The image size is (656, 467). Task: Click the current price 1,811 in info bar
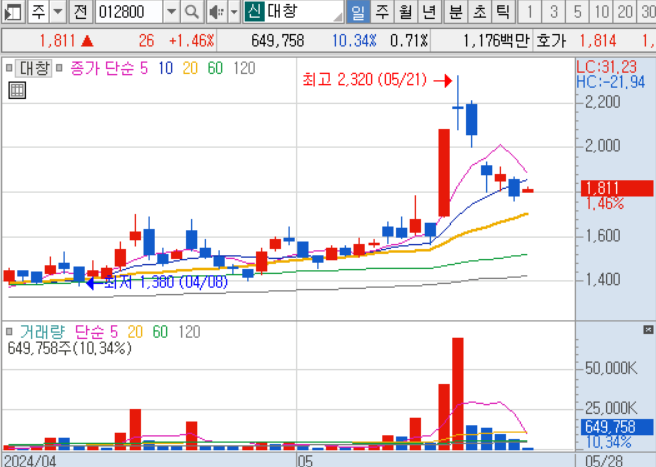[x=57, y=41]
